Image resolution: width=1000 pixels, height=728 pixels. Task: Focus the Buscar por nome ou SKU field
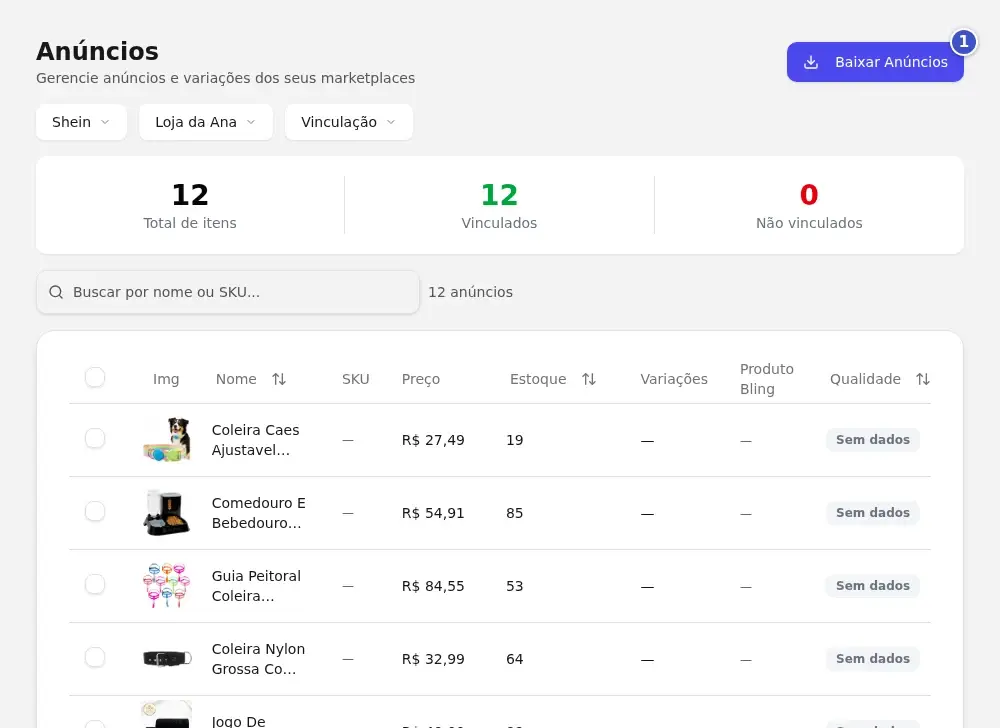click(x=228, y=292)
